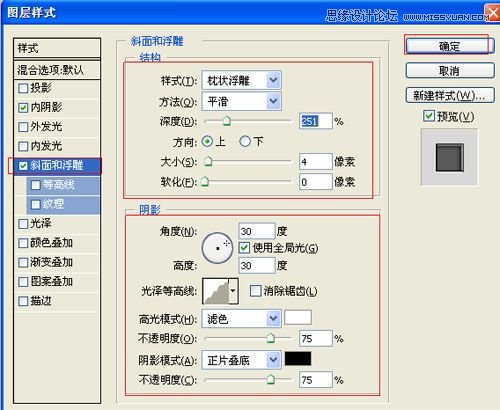This screenshot has height=410, width=500.
Task: Click the 深度 depth slider handle
Action: click(x=227, y=121)
